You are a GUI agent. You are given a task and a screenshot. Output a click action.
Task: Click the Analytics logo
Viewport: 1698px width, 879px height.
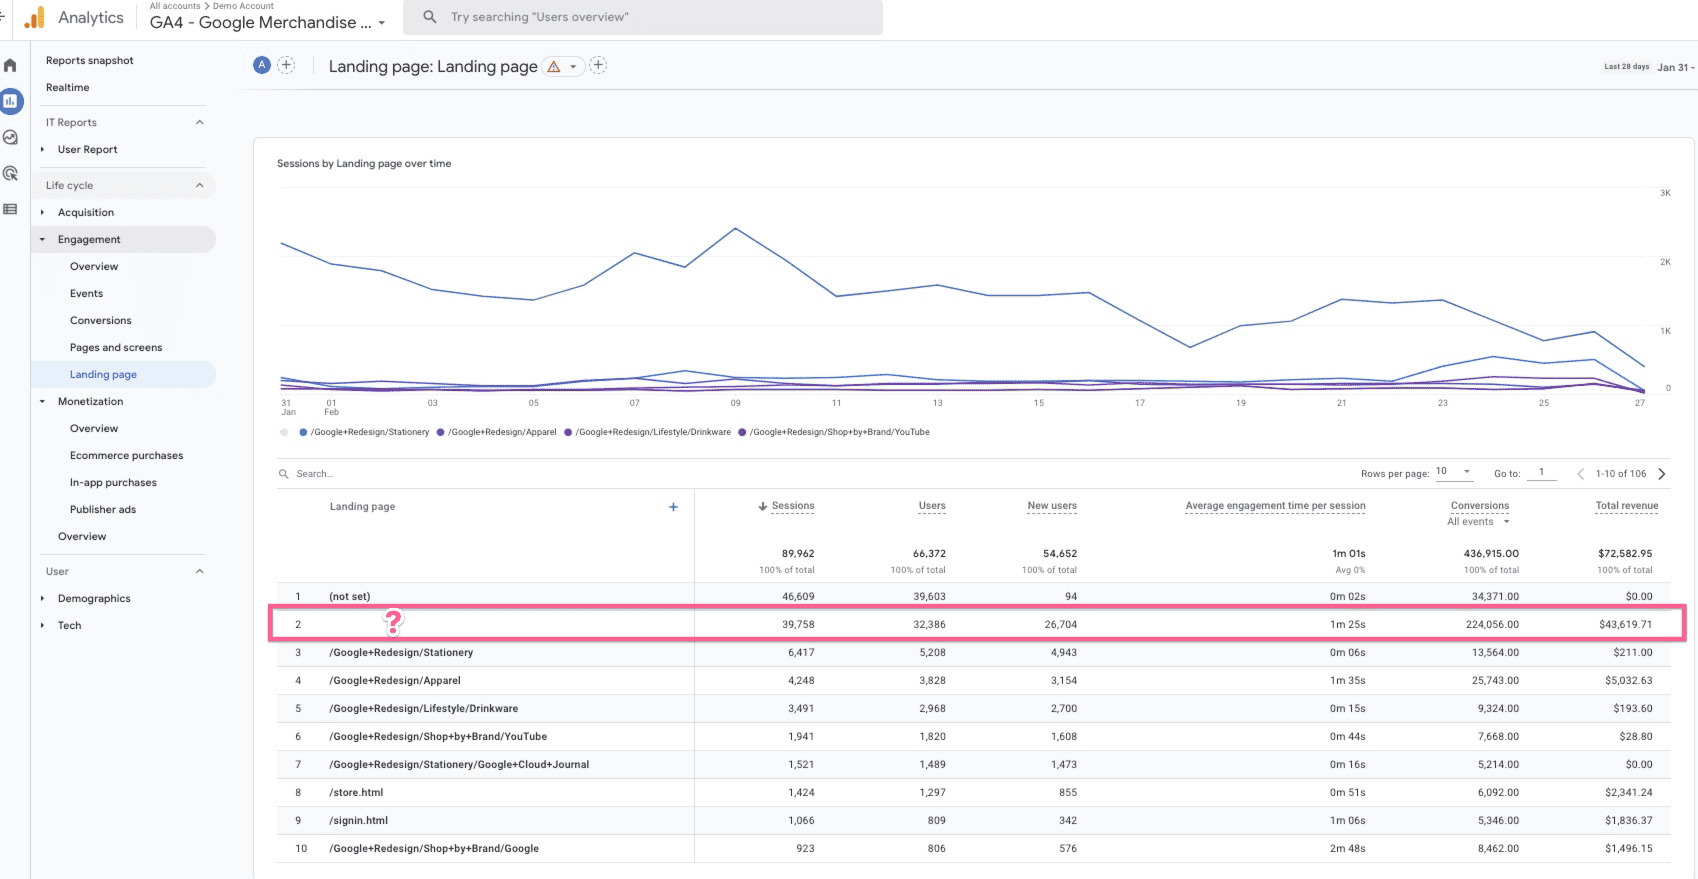[x=35, y=17]
